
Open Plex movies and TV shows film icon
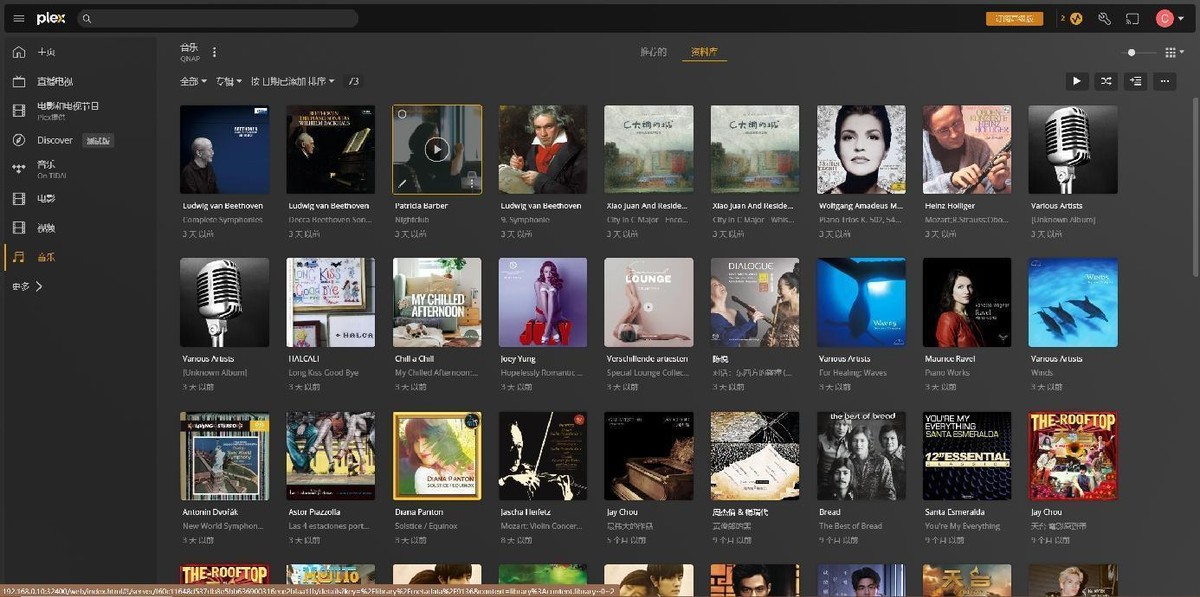pyautogui.click(x=18, y=110)
